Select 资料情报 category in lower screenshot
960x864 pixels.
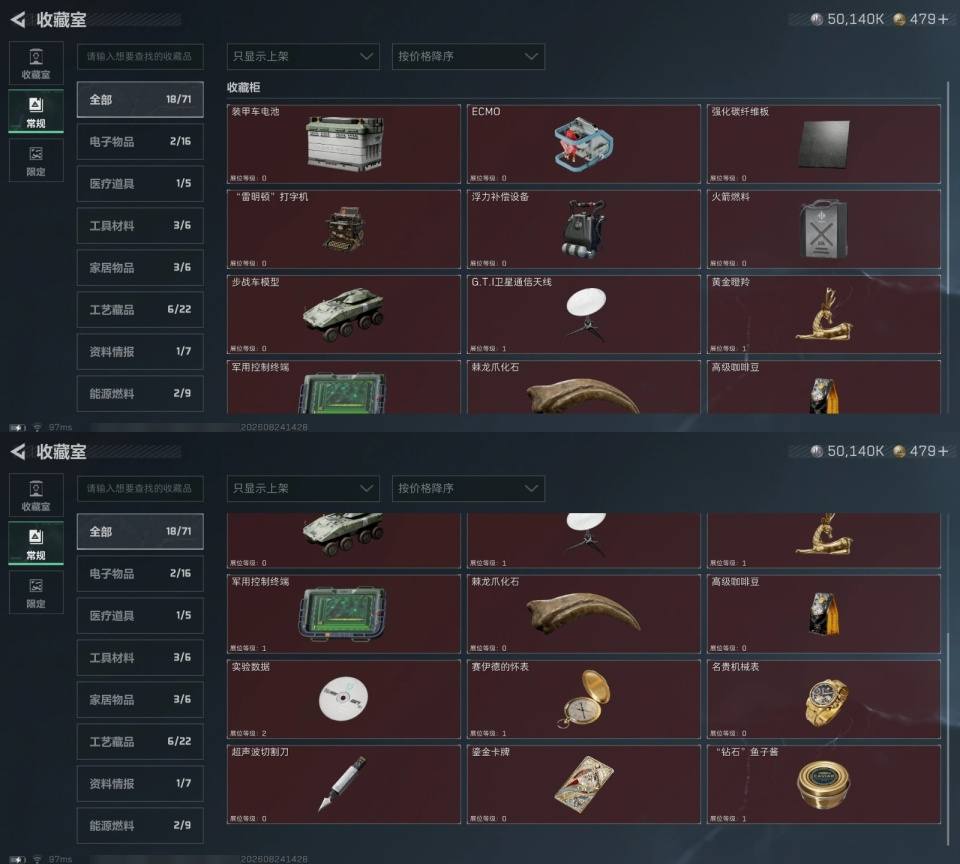(140, 784)
